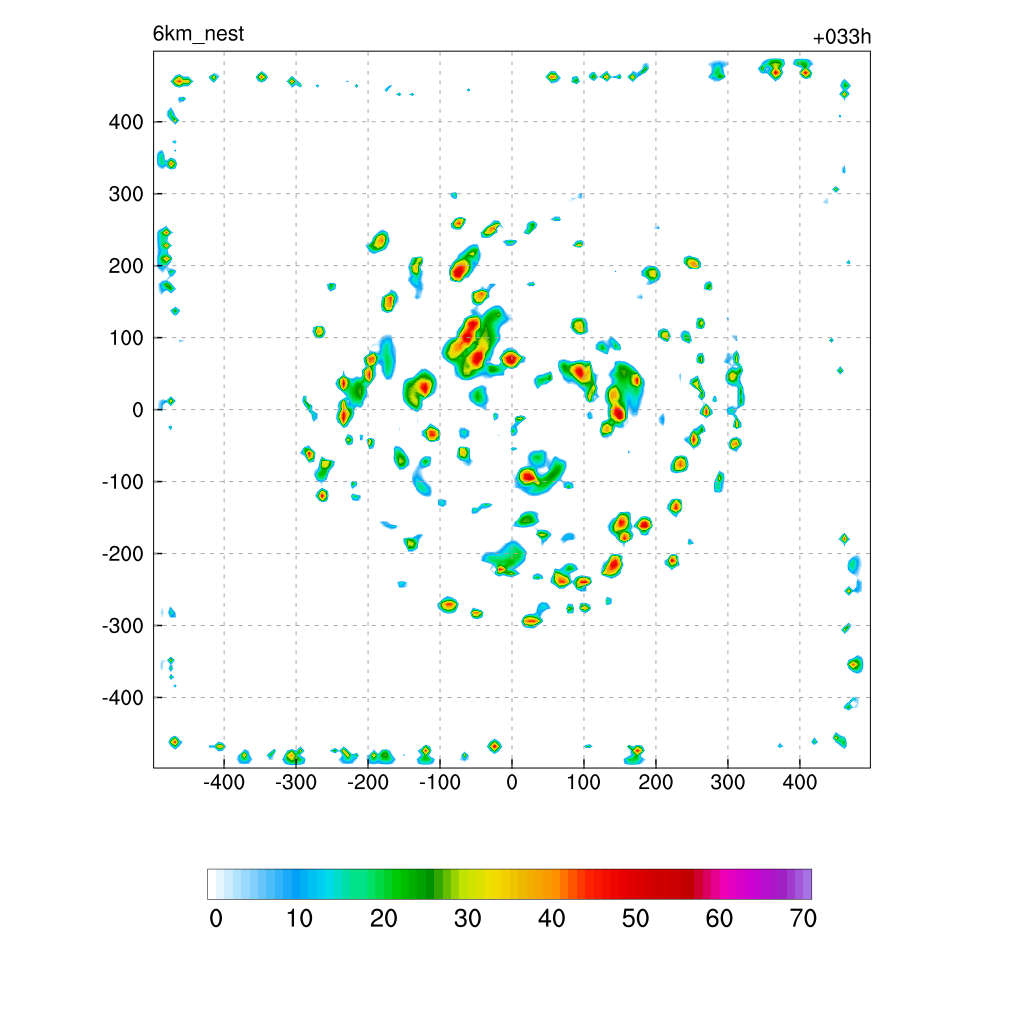This screenshot has width=1024, height=1024.
Task: Pick horizontal axis tick label "300"
Action: (728, 782)
